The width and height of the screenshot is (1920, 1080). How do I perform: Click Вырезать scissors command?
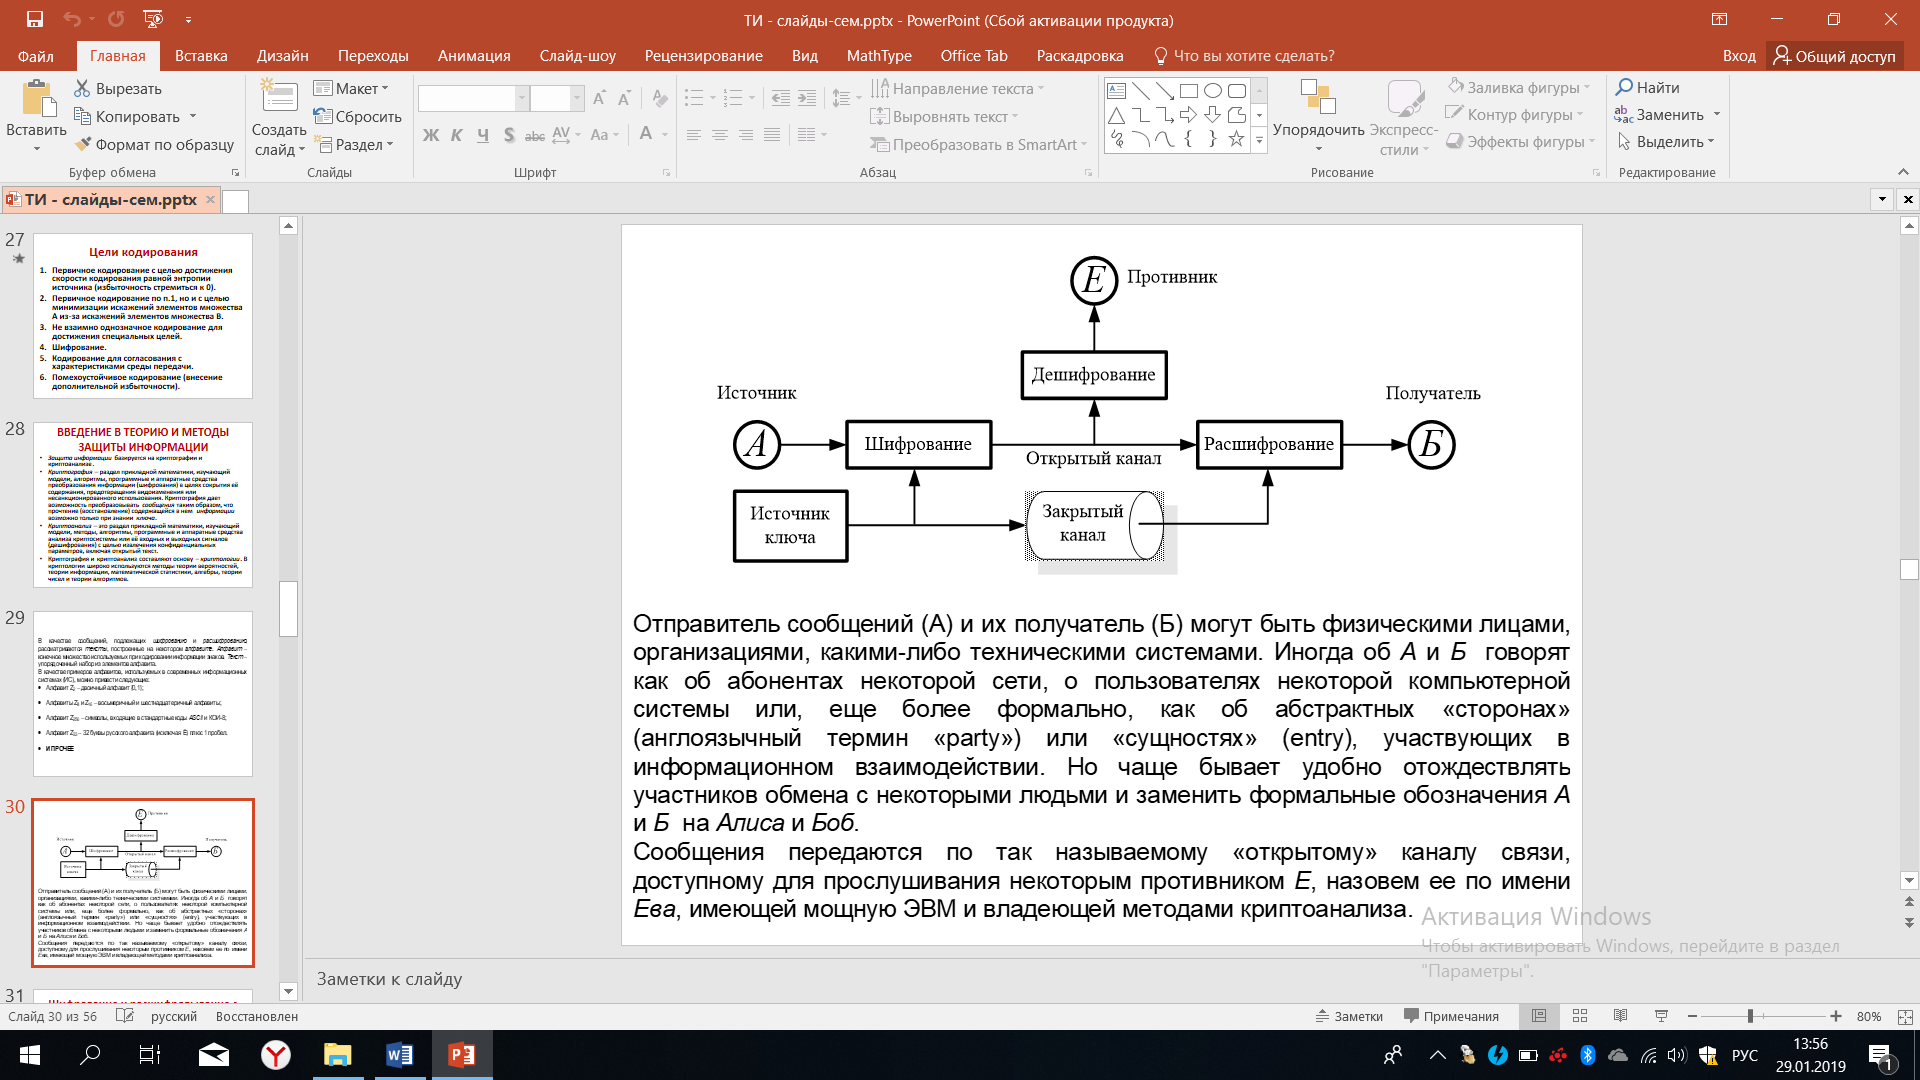coord(118,88)
